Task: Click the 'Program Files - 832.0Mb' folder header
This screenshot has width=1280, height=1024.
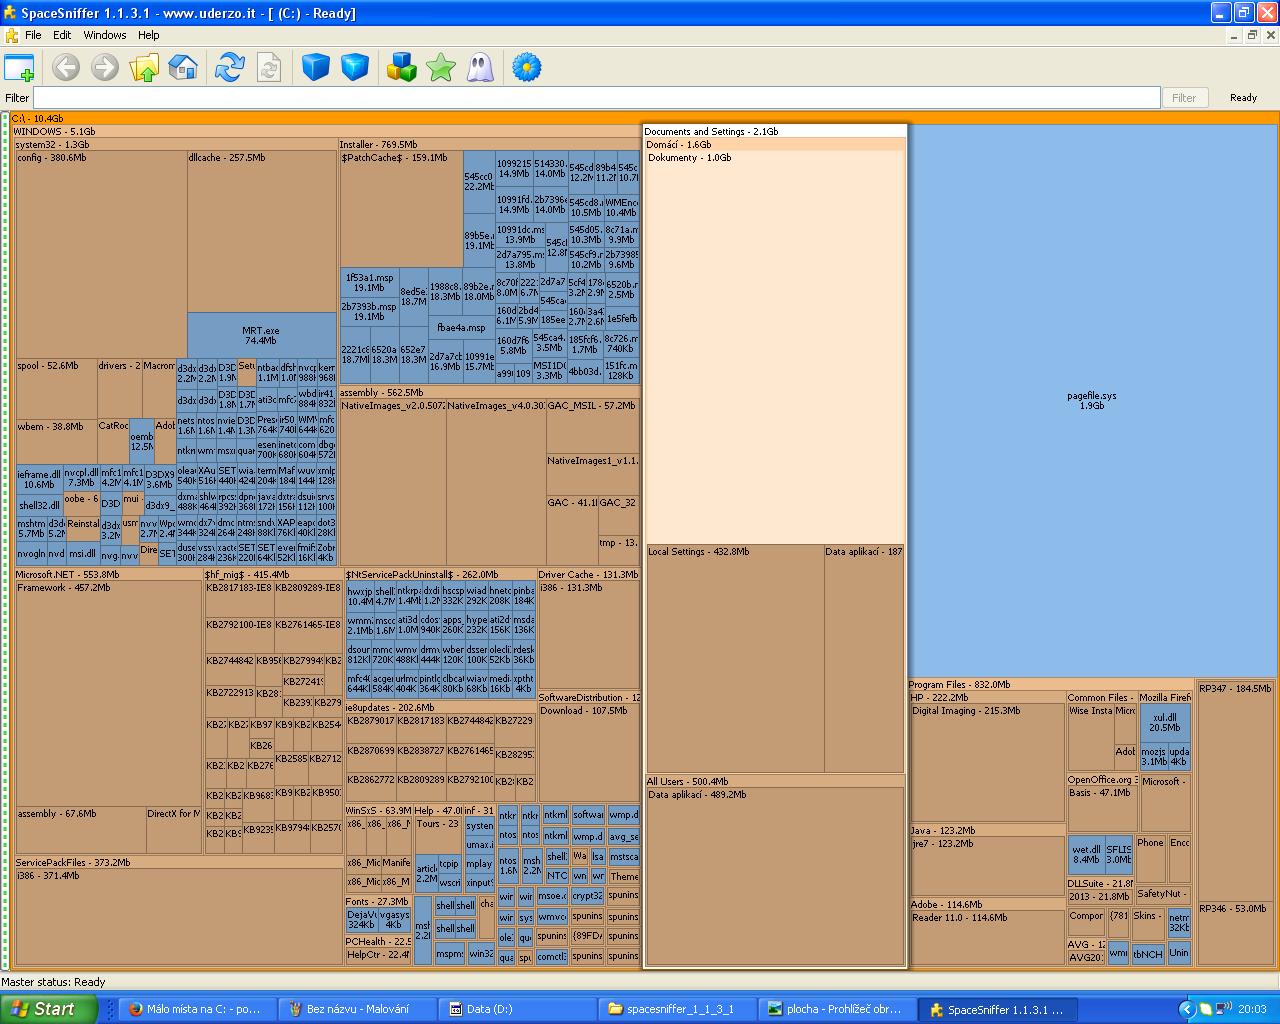Action: (x=1051, y=685)
